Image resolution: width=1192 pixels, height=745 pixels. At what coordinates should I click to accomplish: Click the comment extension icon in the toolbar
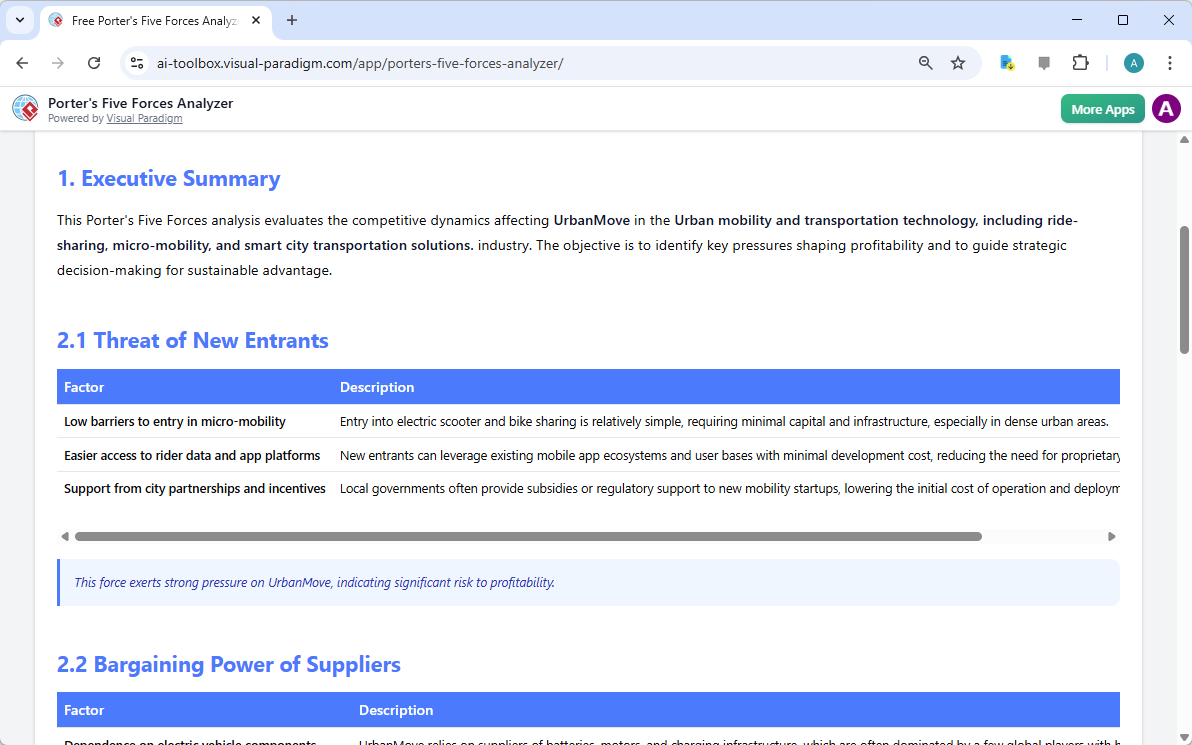(x=1044, y=62)
